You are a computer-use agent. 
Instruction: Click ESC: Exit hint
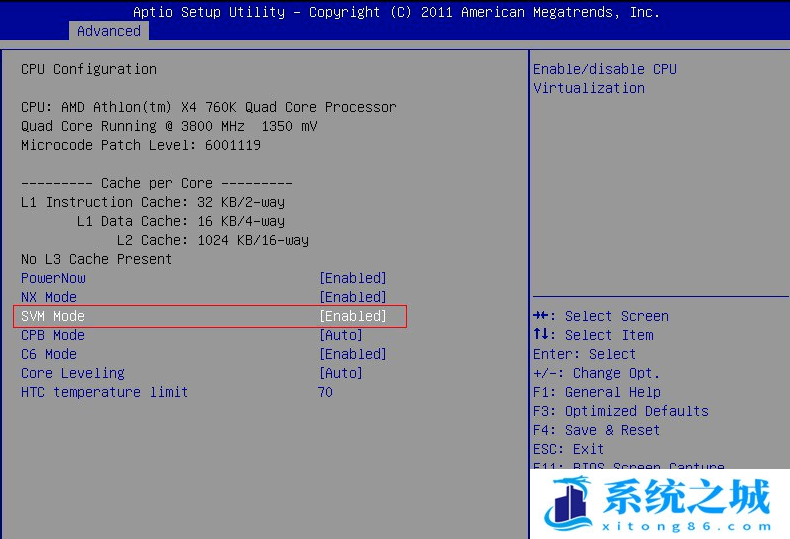(x=568, y=449)
